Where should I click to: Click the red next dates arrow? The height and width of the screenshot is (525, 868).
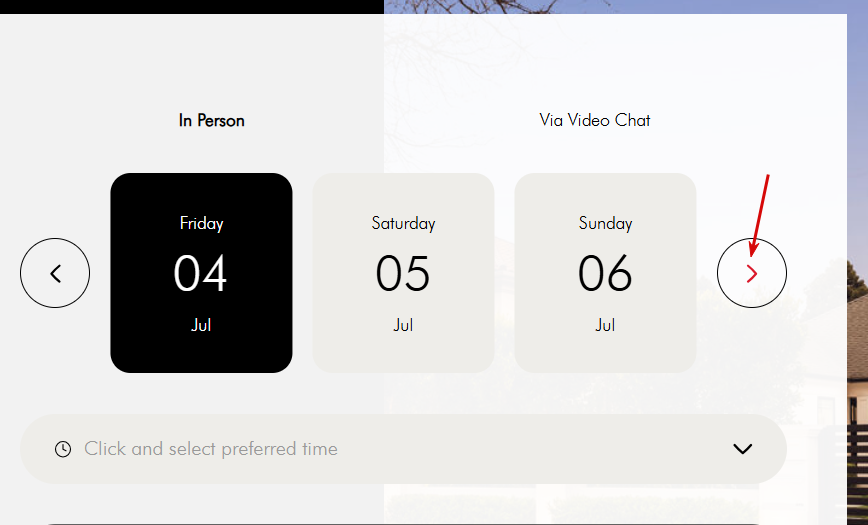pos(752,273)
